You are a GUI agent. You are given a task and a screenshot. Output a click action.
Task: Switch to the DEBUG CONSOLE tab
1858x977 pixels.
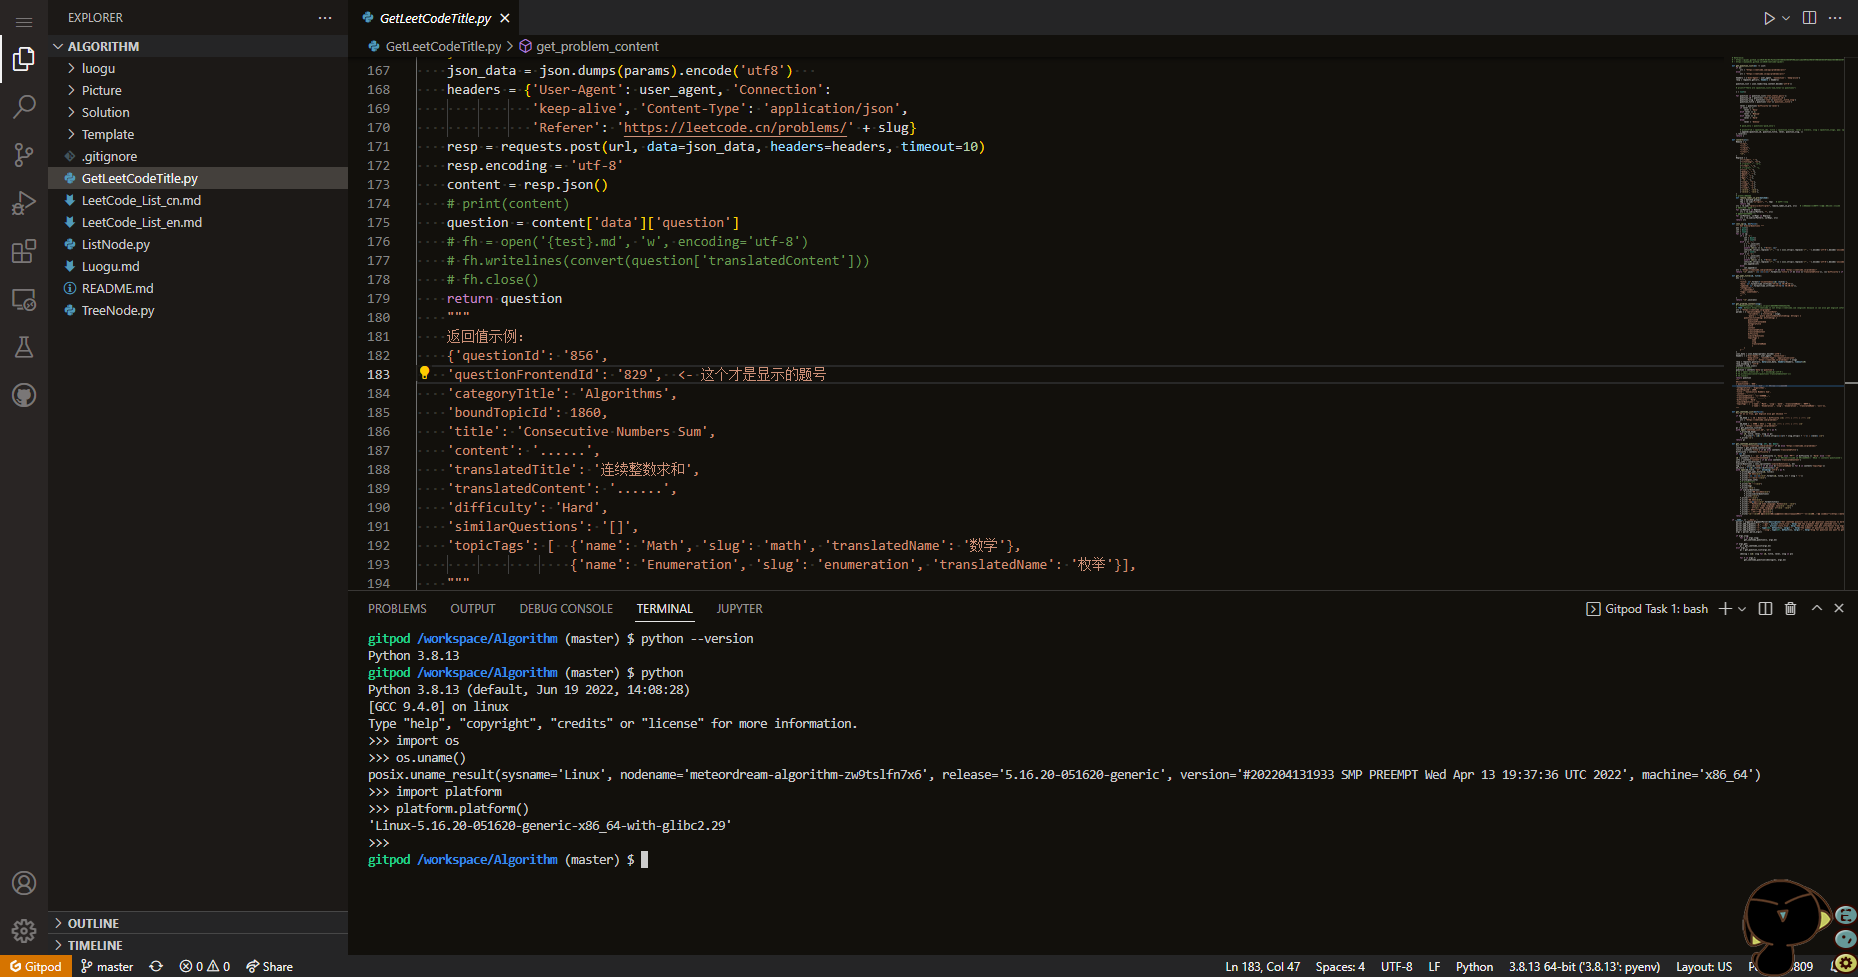(x=565, y=608)
